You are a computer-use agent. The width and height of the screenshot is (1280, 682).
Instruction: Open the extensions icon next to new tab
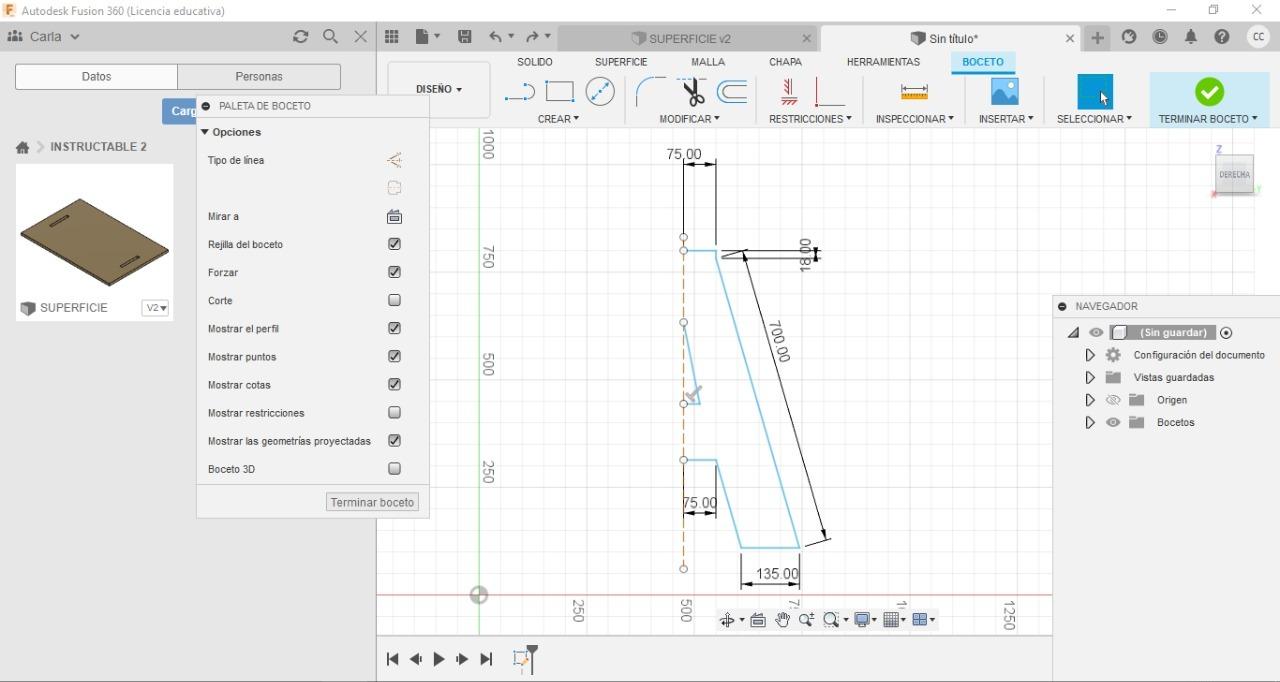click(1129, 37)
